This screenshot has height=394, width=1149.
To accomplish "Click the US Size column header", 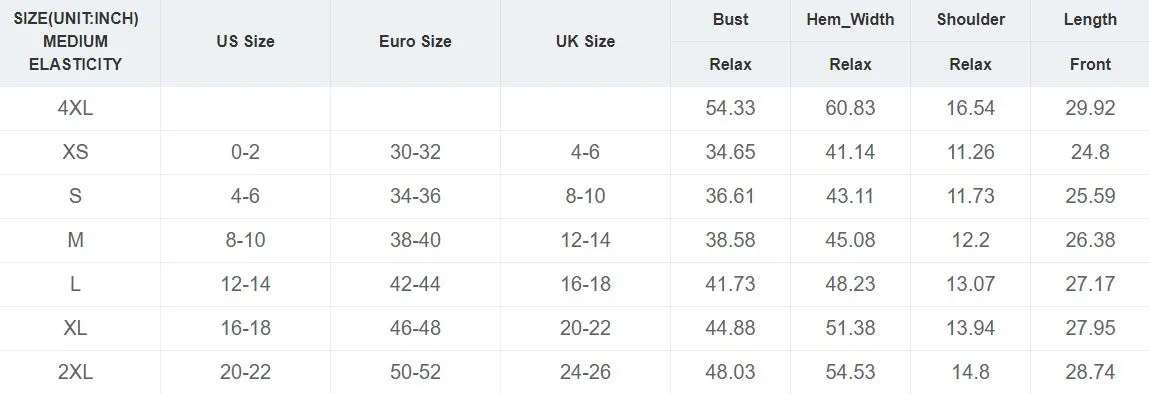I will pyautogui.click(x=245, y=42).
